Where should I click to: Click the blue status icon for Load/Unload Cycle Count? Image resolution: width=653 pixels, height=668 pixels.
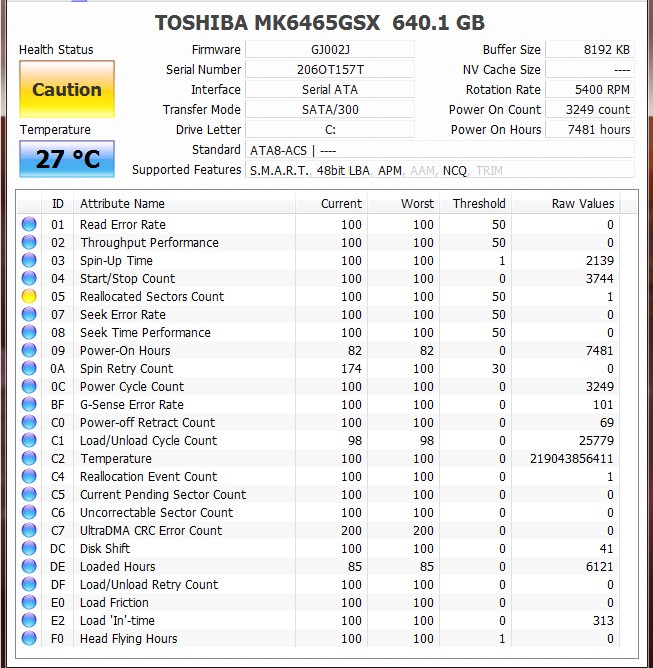click(29, 440)
